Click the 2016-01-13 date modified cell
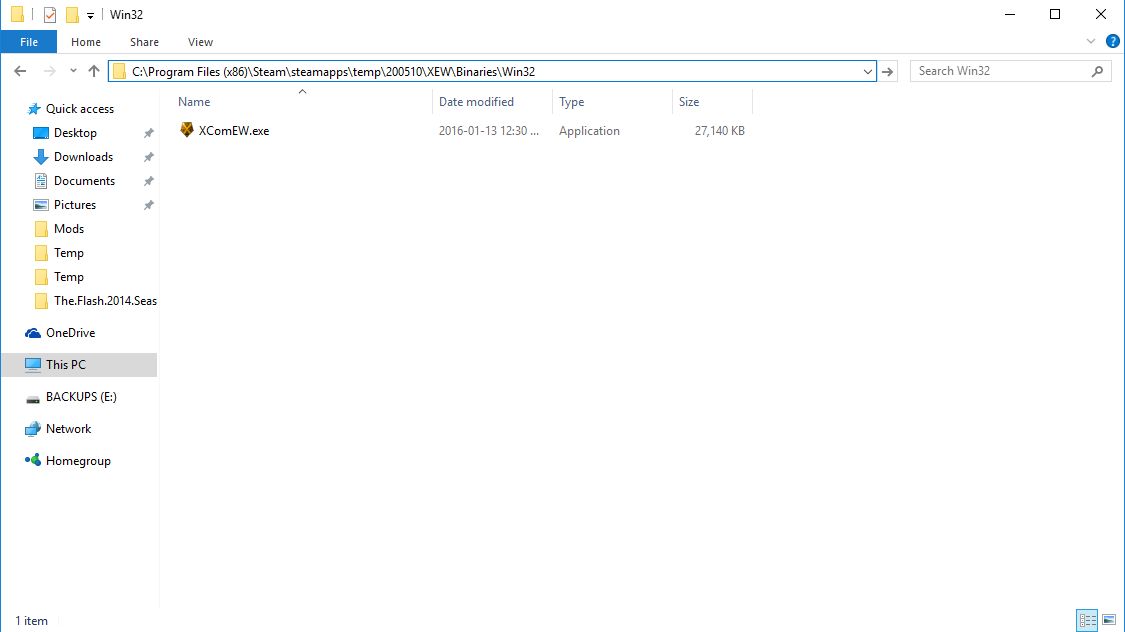Image resolution: width=1125 pixels, height=632 pixels. click(x=489, y=131)
